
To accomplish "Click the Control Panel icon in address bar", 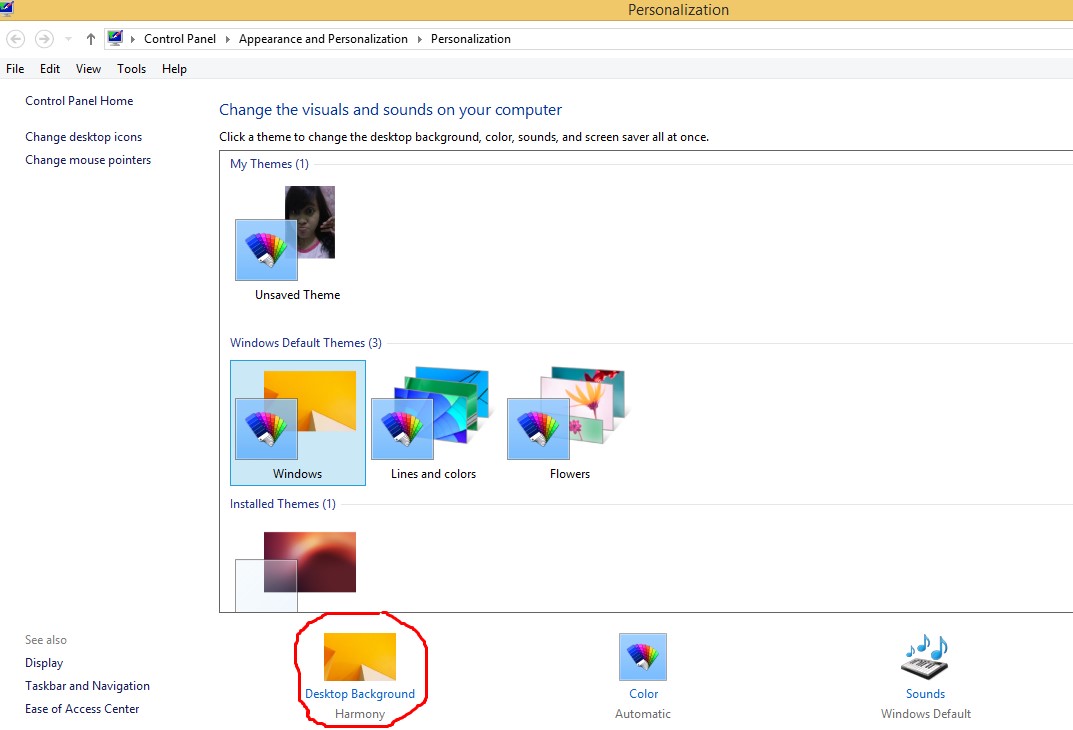I will (x=116, y=38).
